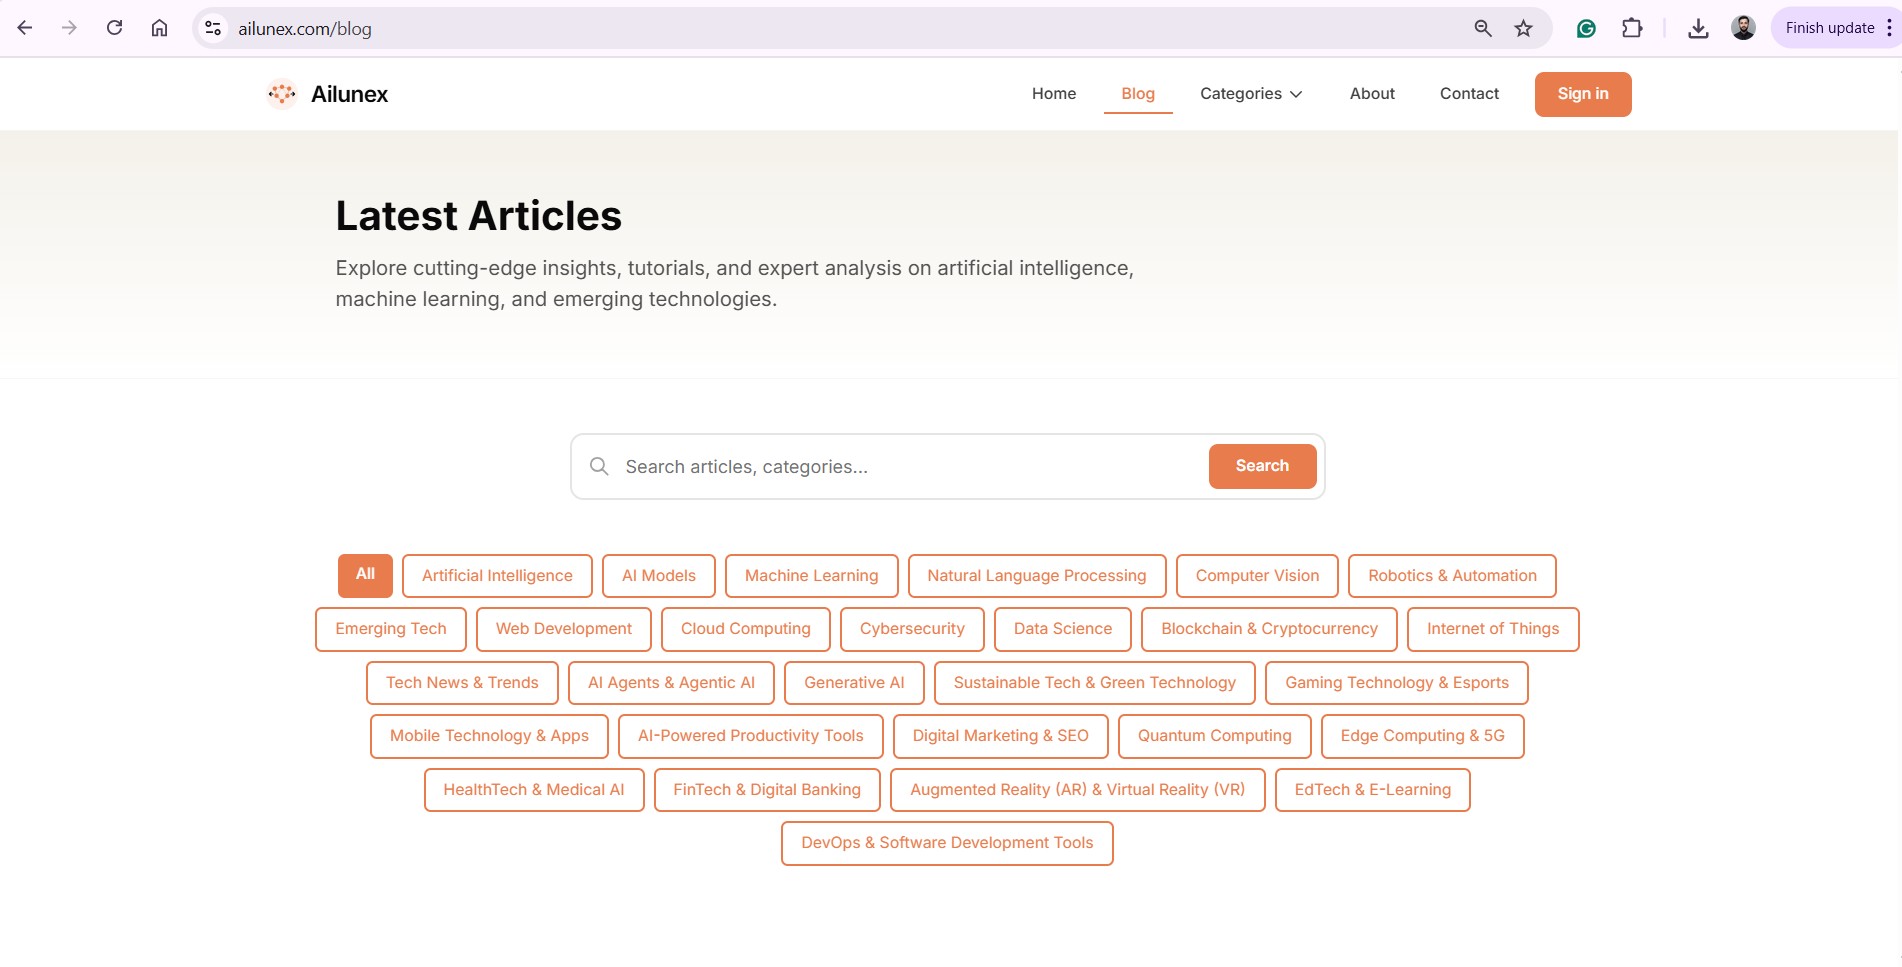Select the All category filter
This screenshot has height=967, width=1902.
tap(365, 575)
